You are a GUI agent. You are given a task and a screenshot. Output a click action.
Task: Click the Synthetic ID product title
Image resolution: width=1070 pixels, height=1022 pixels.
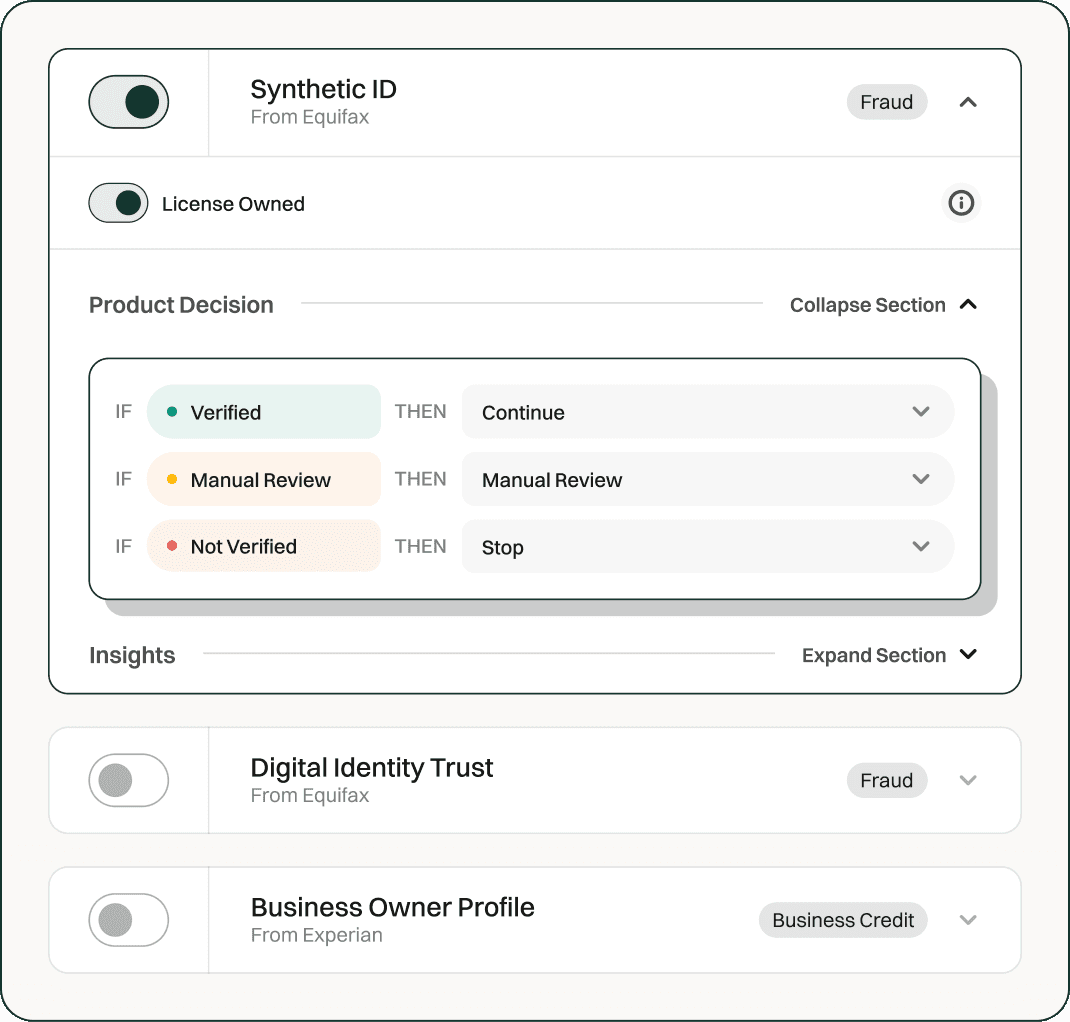click(323, 90)
